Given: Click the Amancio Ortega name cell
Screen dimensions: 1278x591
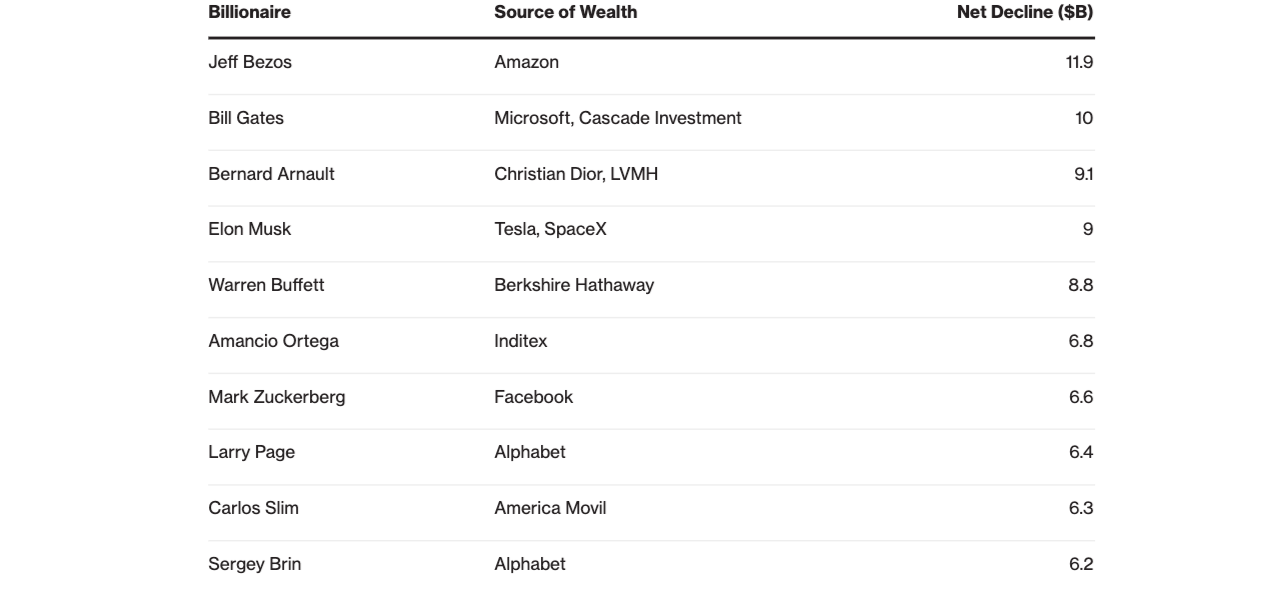Looking at the screenshot, I should [x=273, y=341].
